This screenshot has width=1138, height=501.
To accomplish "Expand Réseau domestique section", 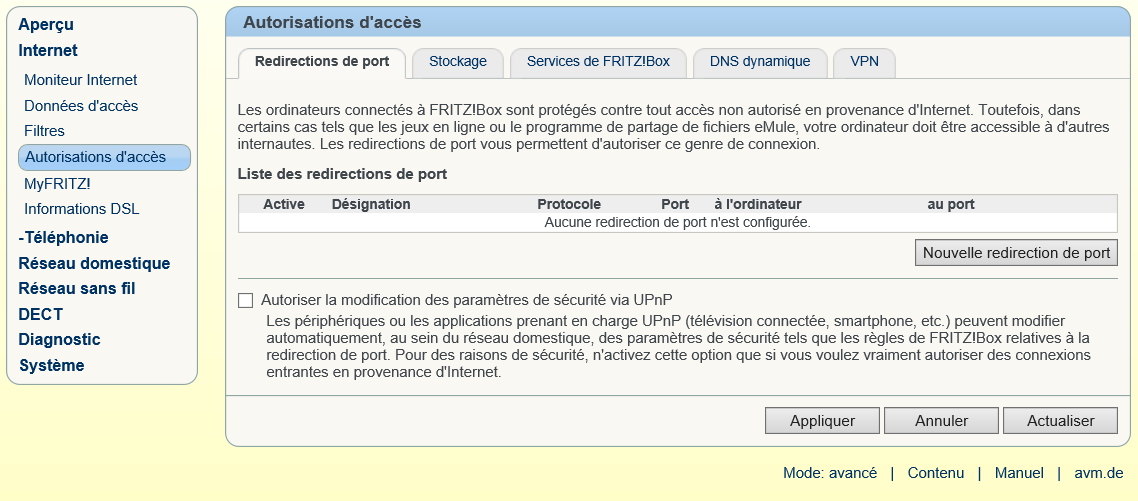I will [x=94, y=263].
